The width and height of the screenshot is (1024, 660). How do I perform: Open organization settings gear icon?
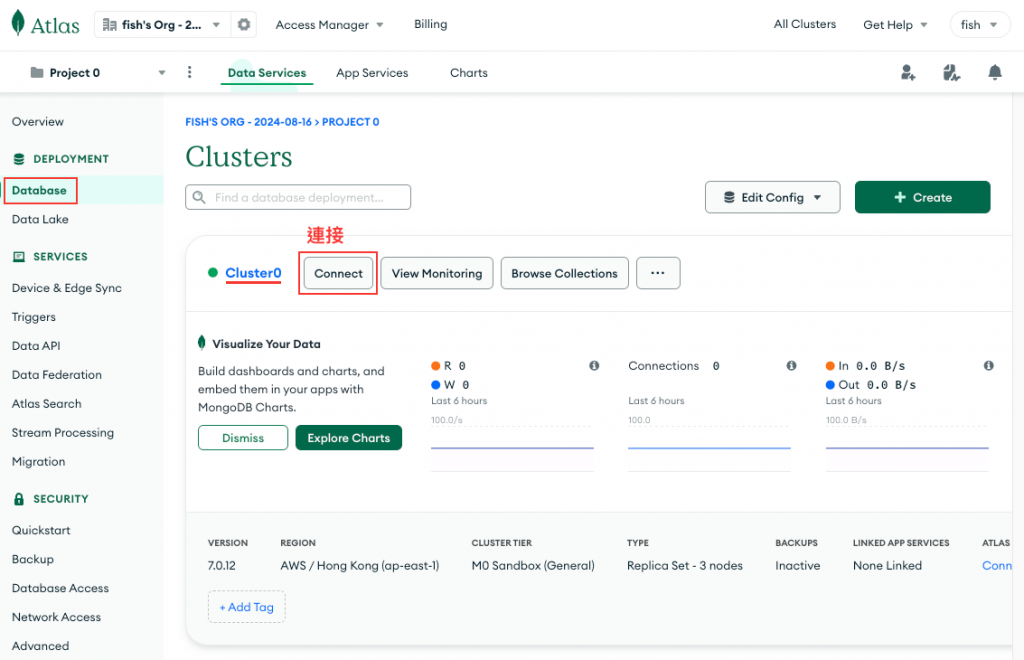coord(244,25)
